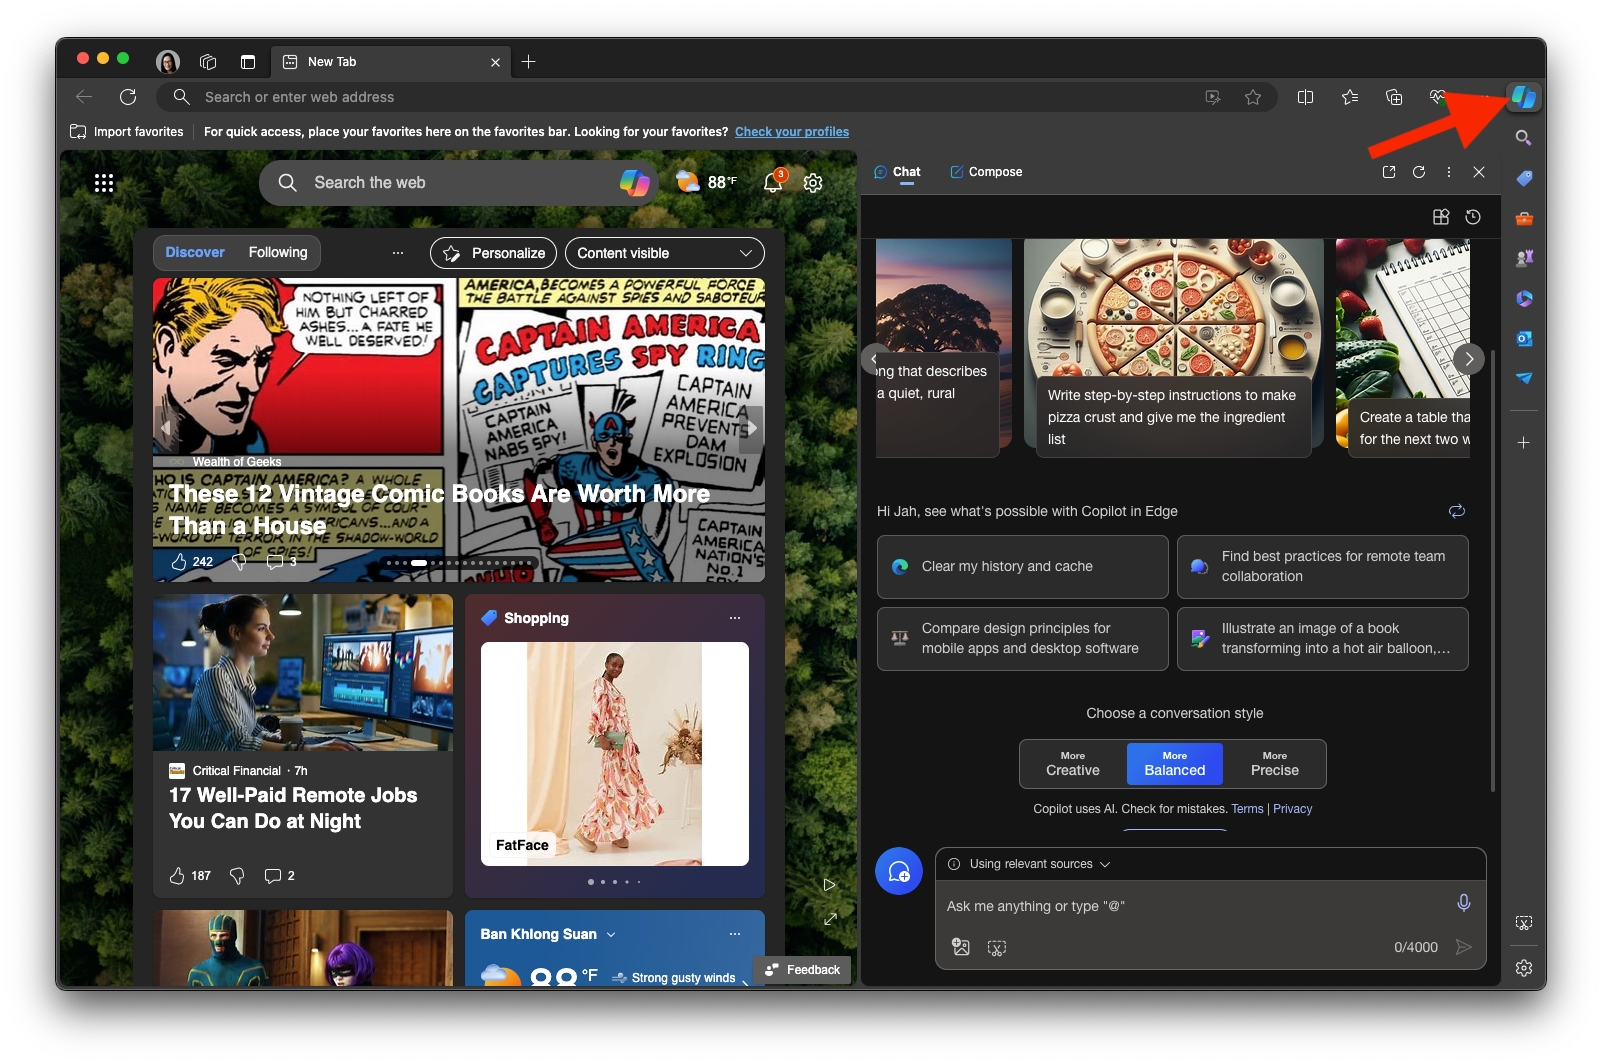Switch to the Following feed tab
The image size is (1602, 1064).
click(278, 252)
